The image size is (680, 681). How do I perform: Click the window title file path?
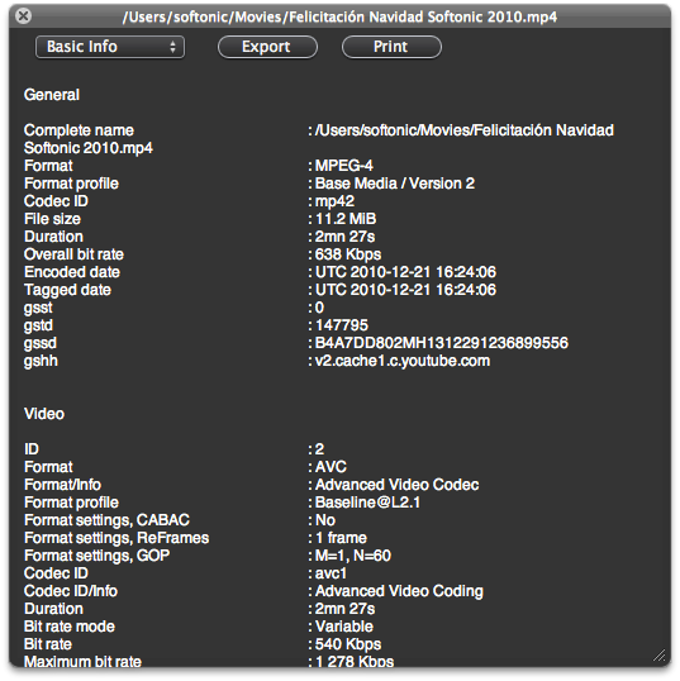click(x=340, y=17)
